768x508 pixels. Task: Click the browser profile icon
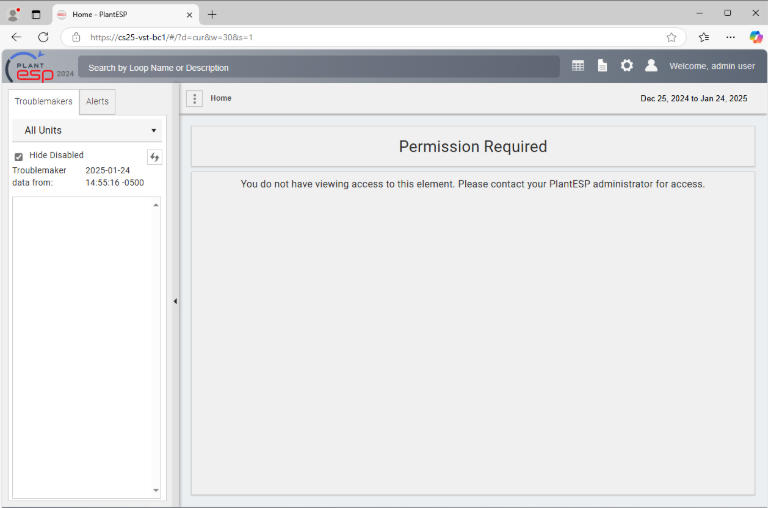click(x=14, y=15)
